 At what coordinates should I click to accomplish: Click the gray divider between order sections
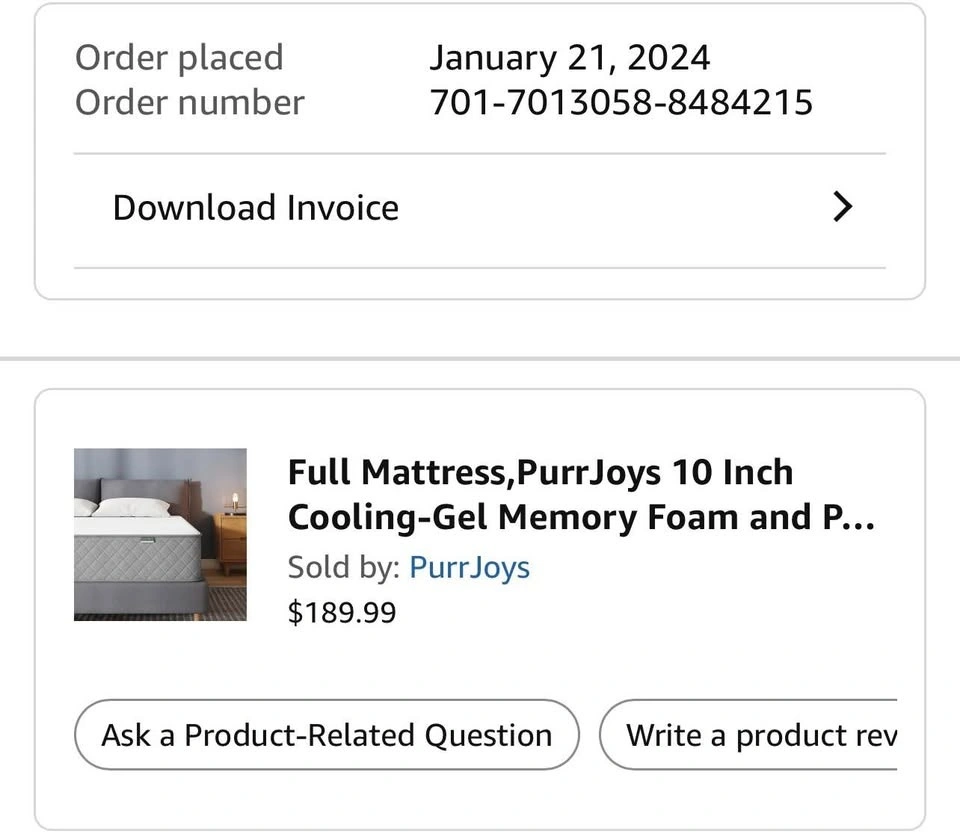480,358
